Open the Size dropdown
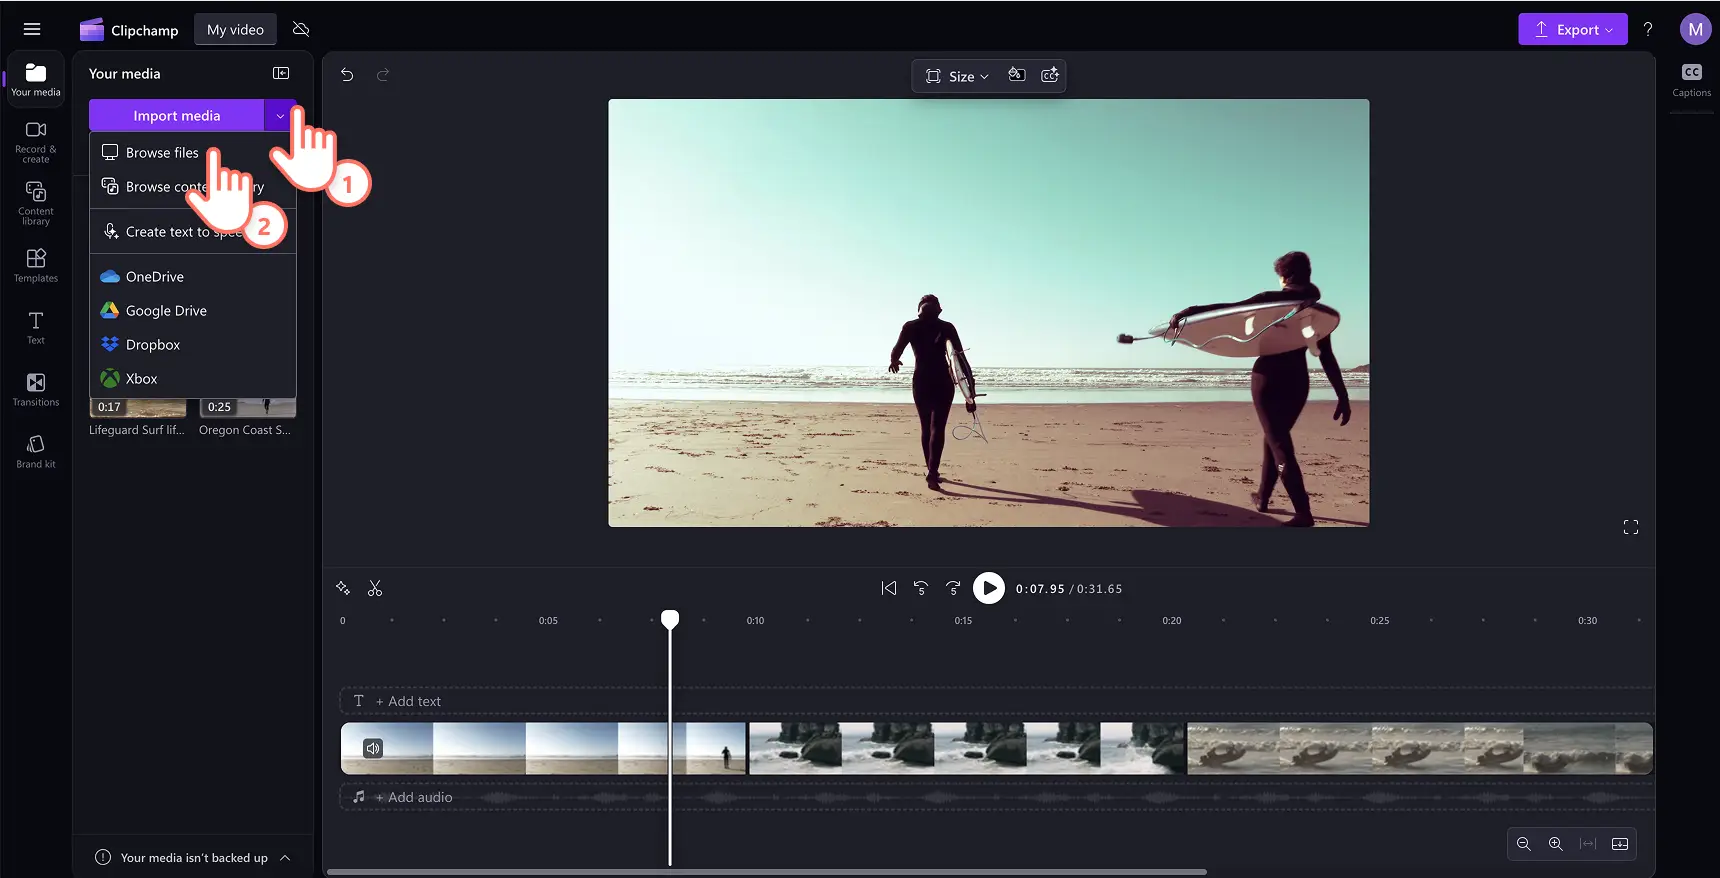Screen dimensions: 1720x878 [x=957, y=76]
